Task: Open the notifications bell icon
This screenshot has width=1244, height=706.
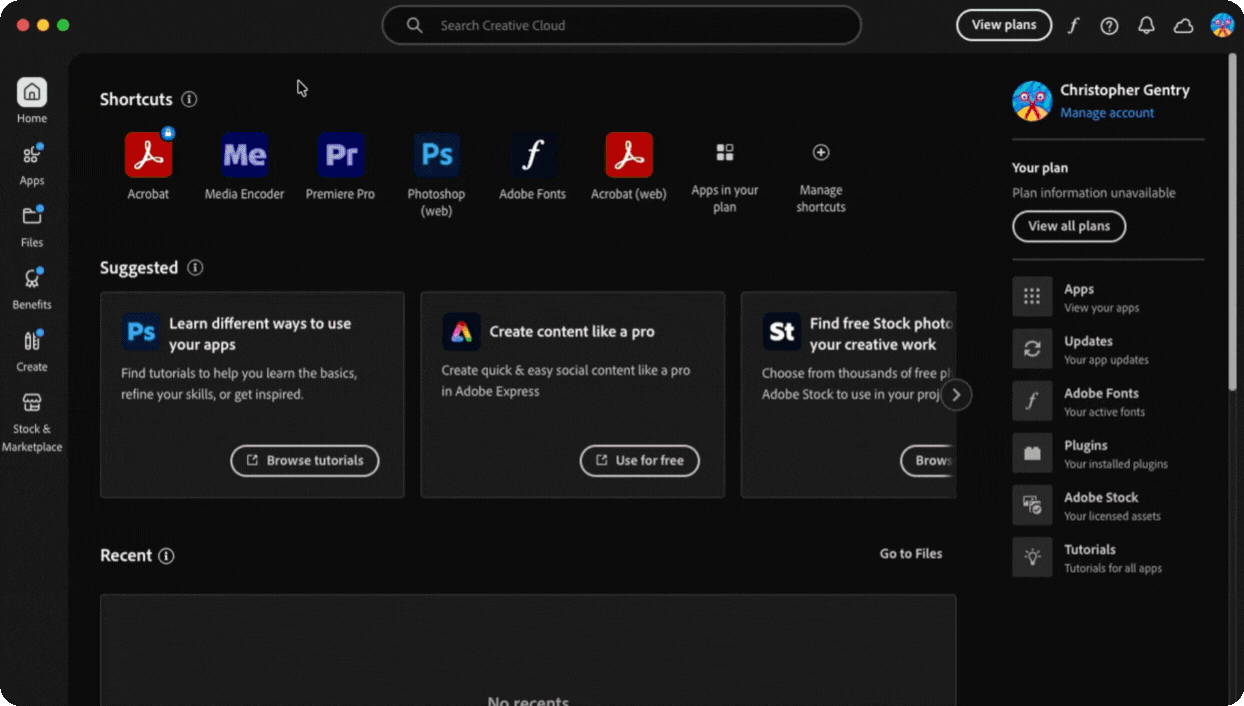Action: point(1147,26)
